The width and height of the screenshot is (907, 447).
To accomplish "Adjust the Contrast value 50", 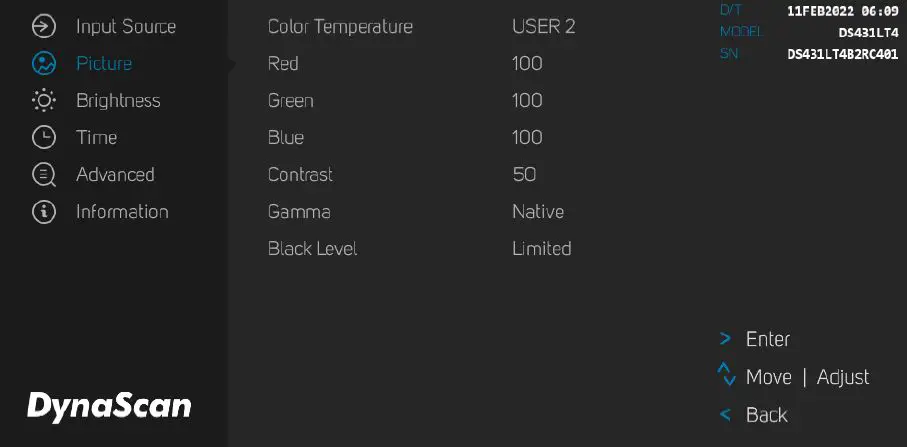I will [x=524, y=174].
